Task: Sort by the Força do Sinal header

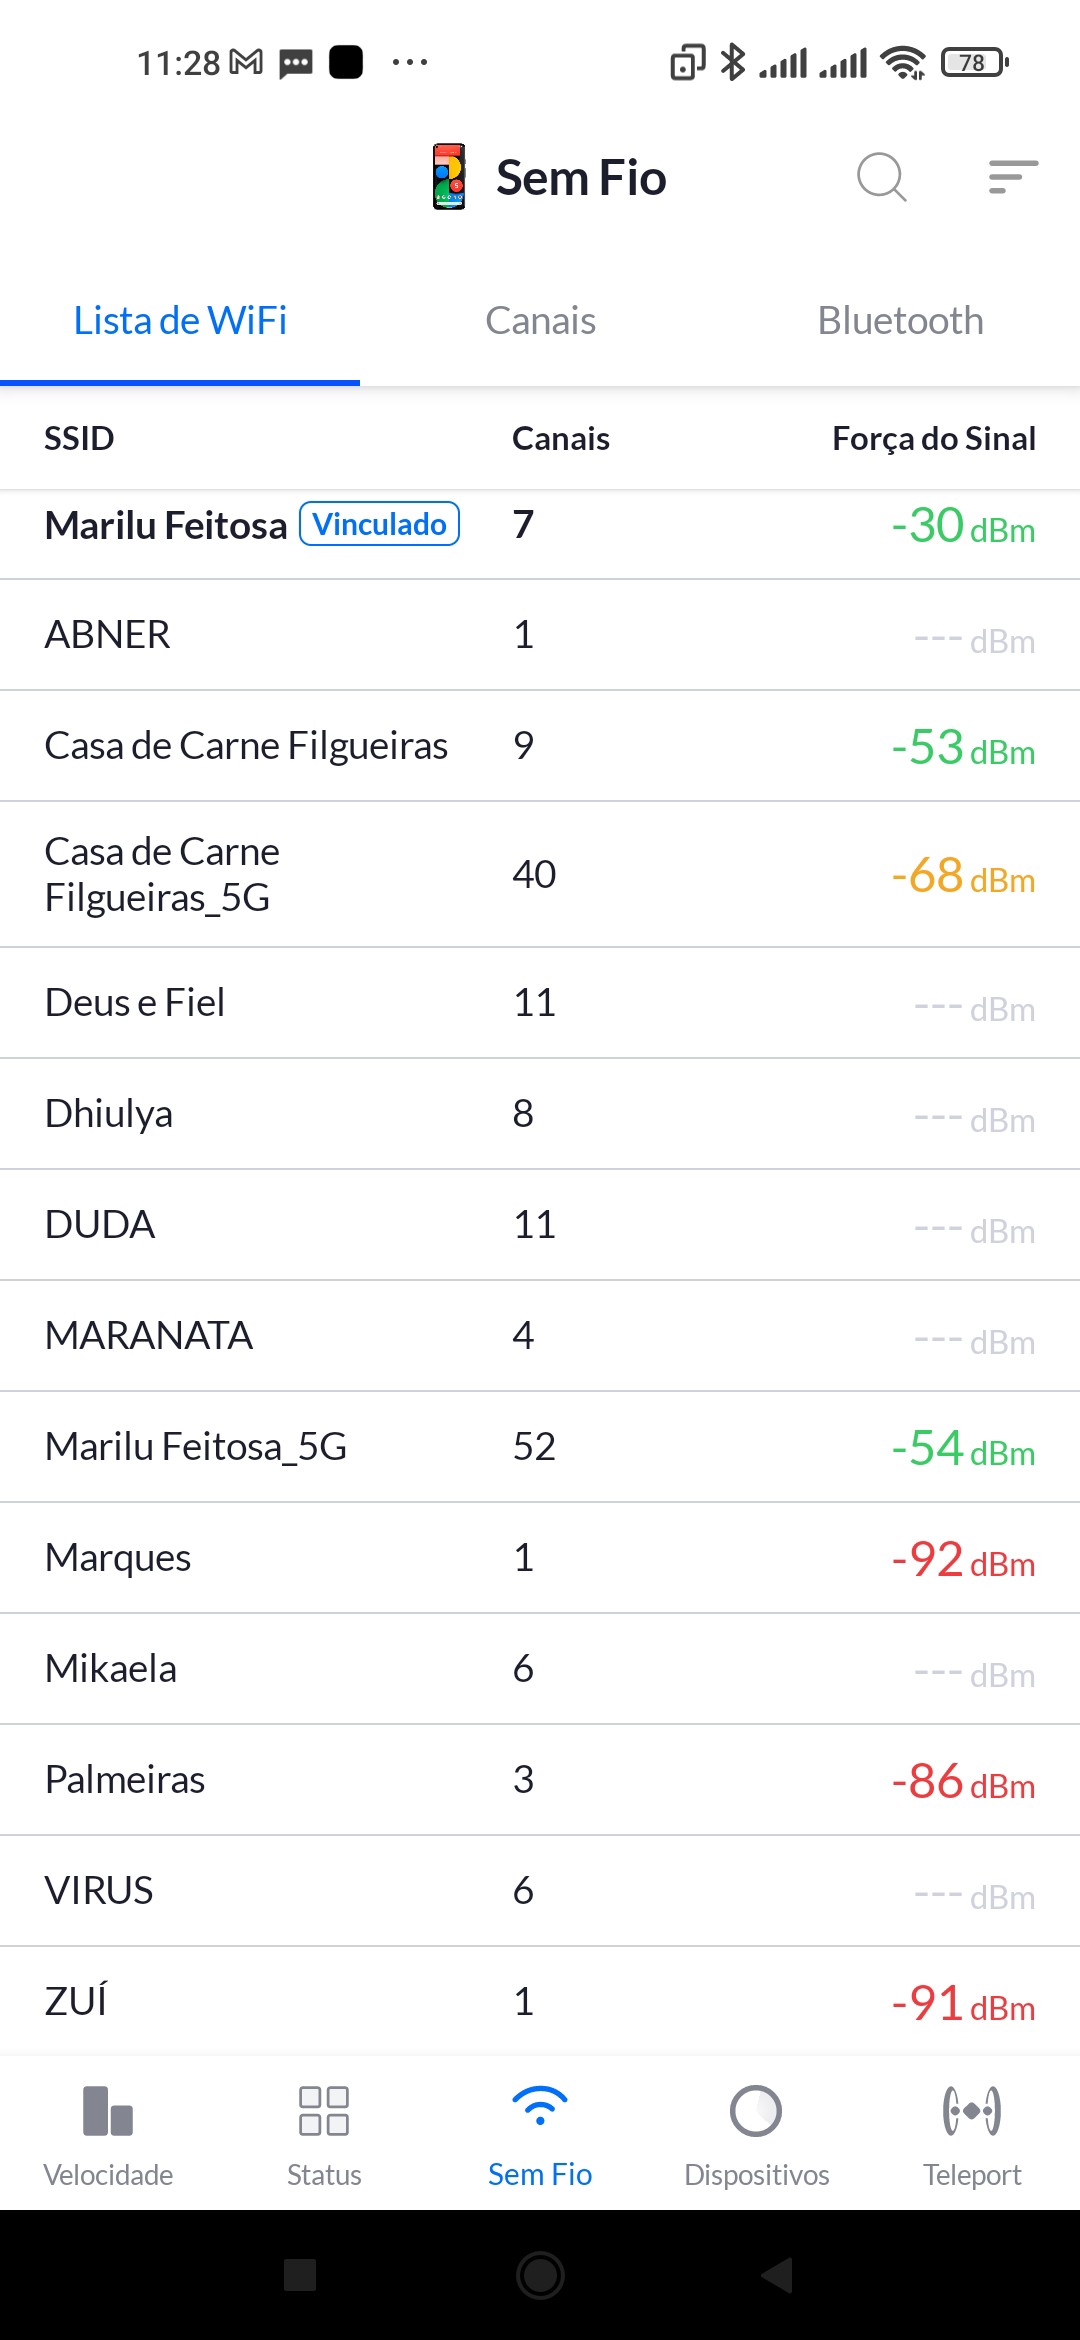Action: tap(934, 438)
